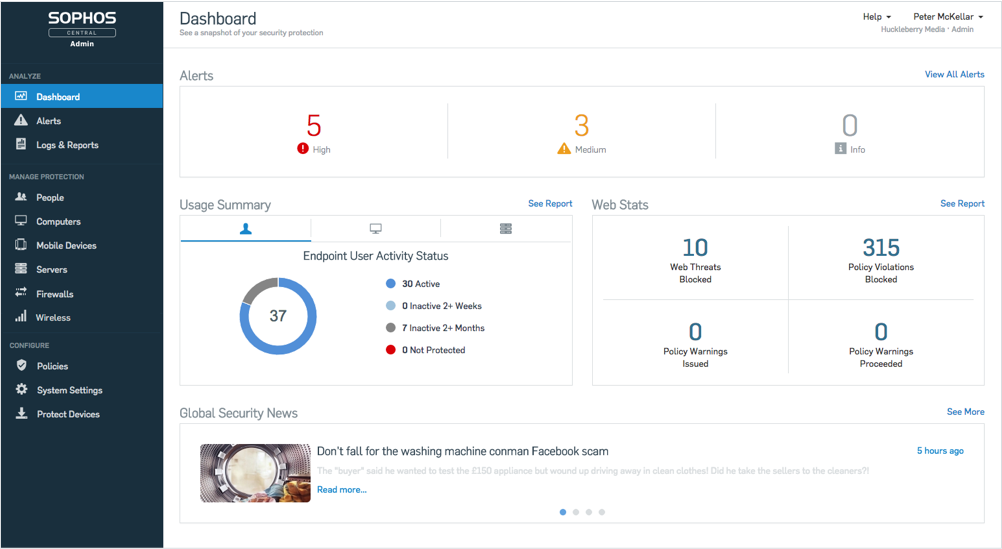The width and height of the screenshot is (1002, 549).
Task: Click the People icon in sidebar
Action: [21, 197]
